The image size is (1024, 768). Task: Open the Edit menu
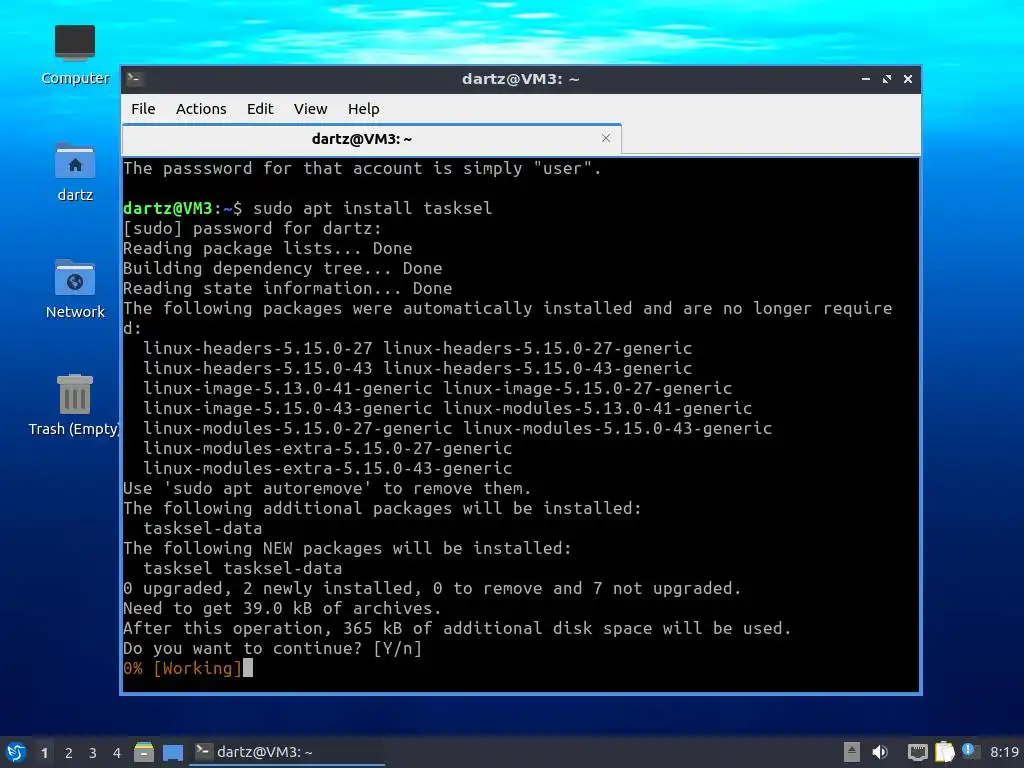pos(260,109)
